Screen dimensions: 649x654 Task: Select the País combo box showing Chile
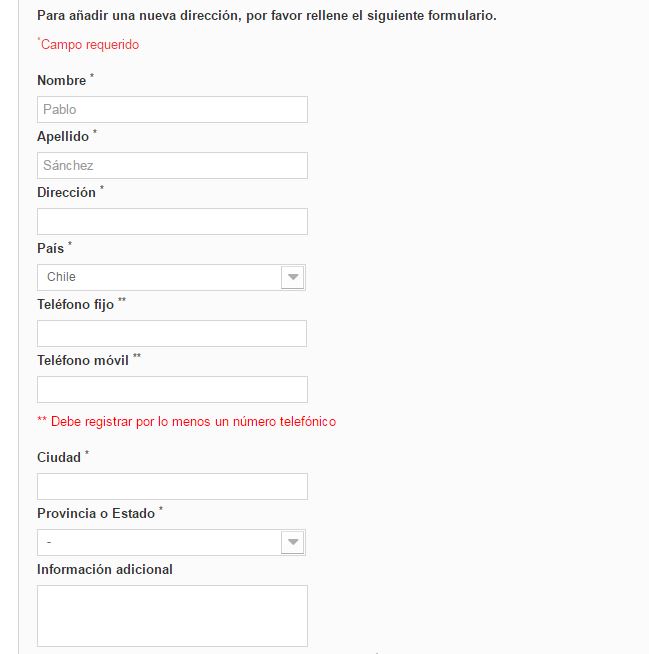(x=171, y=277)
